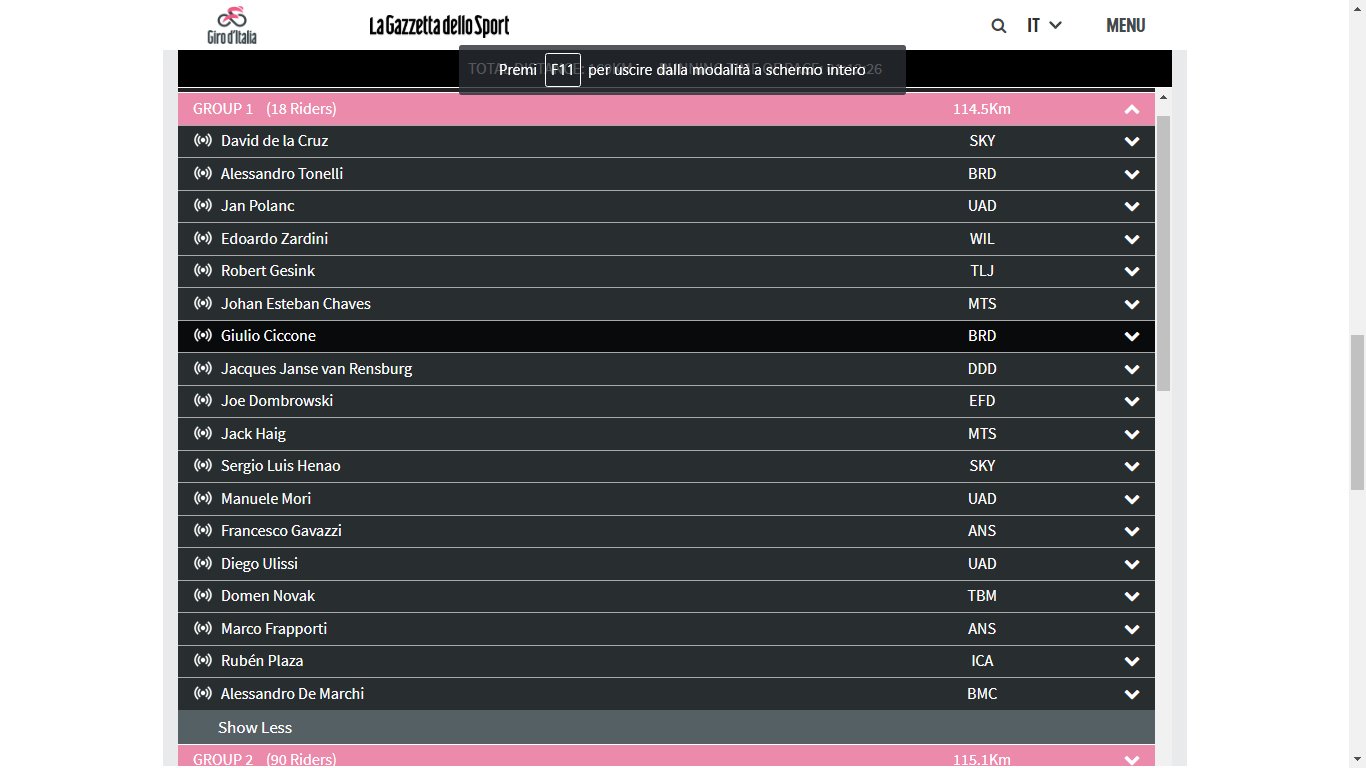Expand Domen Novak row chevron

point(1131,596)
